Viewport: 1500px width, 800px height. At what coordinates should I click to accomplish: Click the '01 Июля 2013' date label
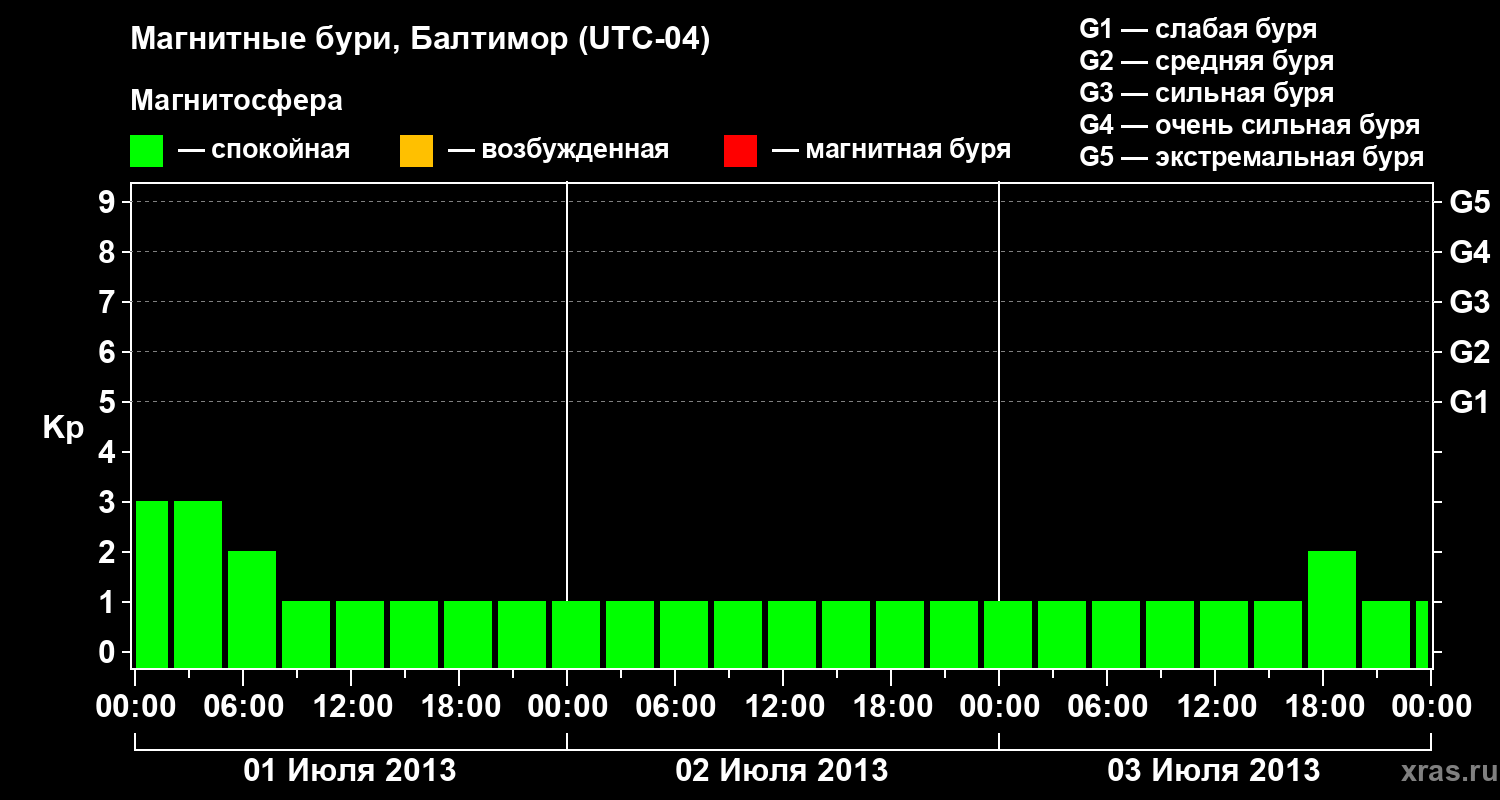pyautogui.click(x=351, y=771)
